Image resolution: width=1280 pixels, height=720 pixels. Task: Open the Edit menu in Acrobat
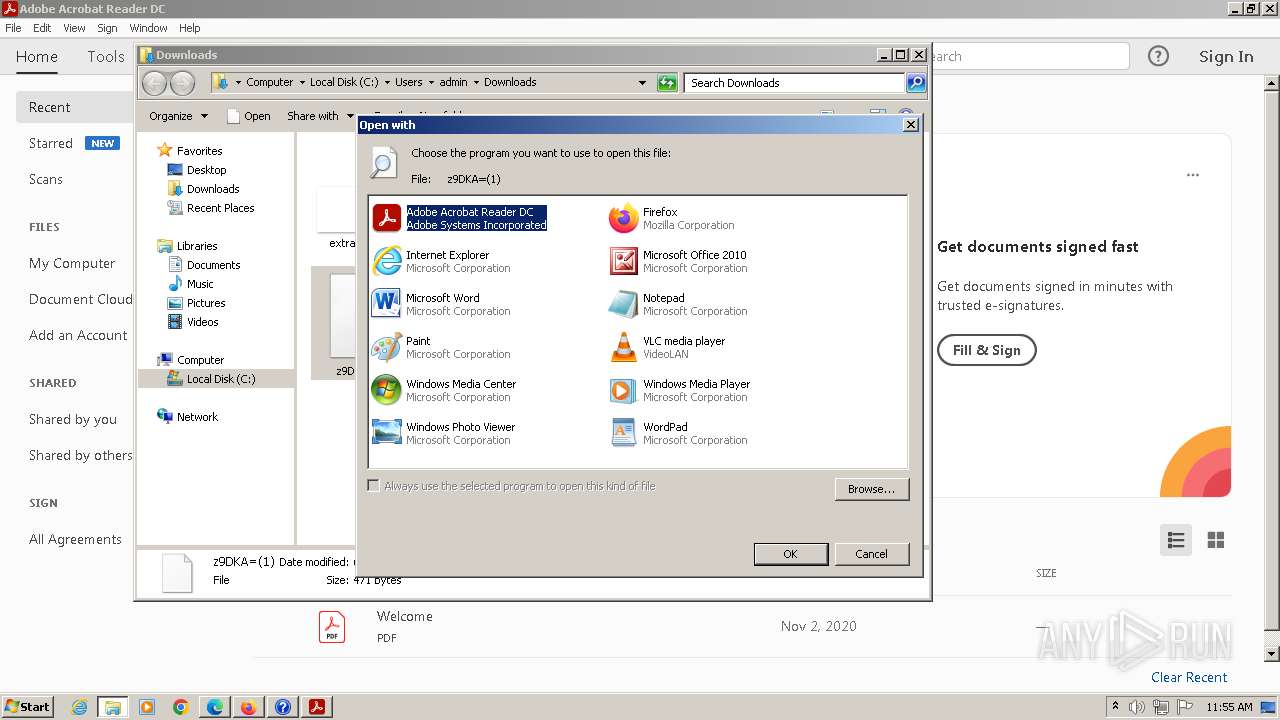pos(42,28)
